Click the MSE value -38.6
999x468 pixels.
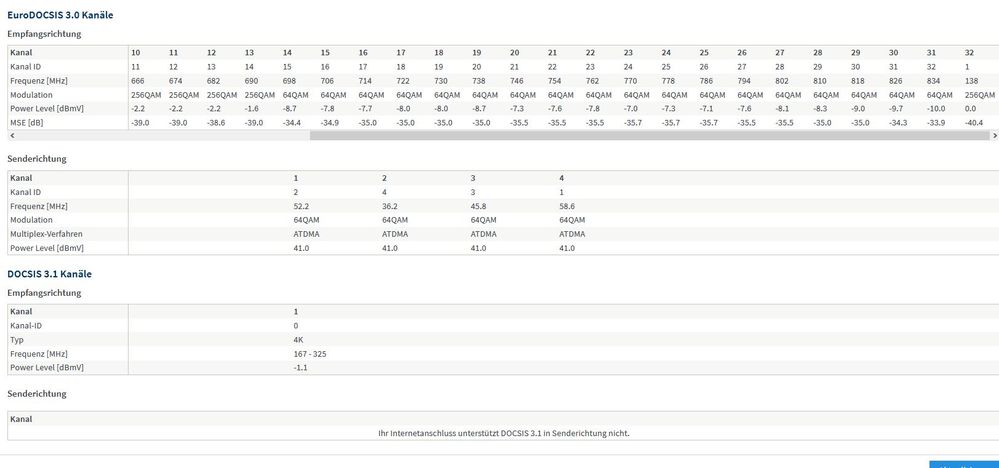click(x=216, y=122)
